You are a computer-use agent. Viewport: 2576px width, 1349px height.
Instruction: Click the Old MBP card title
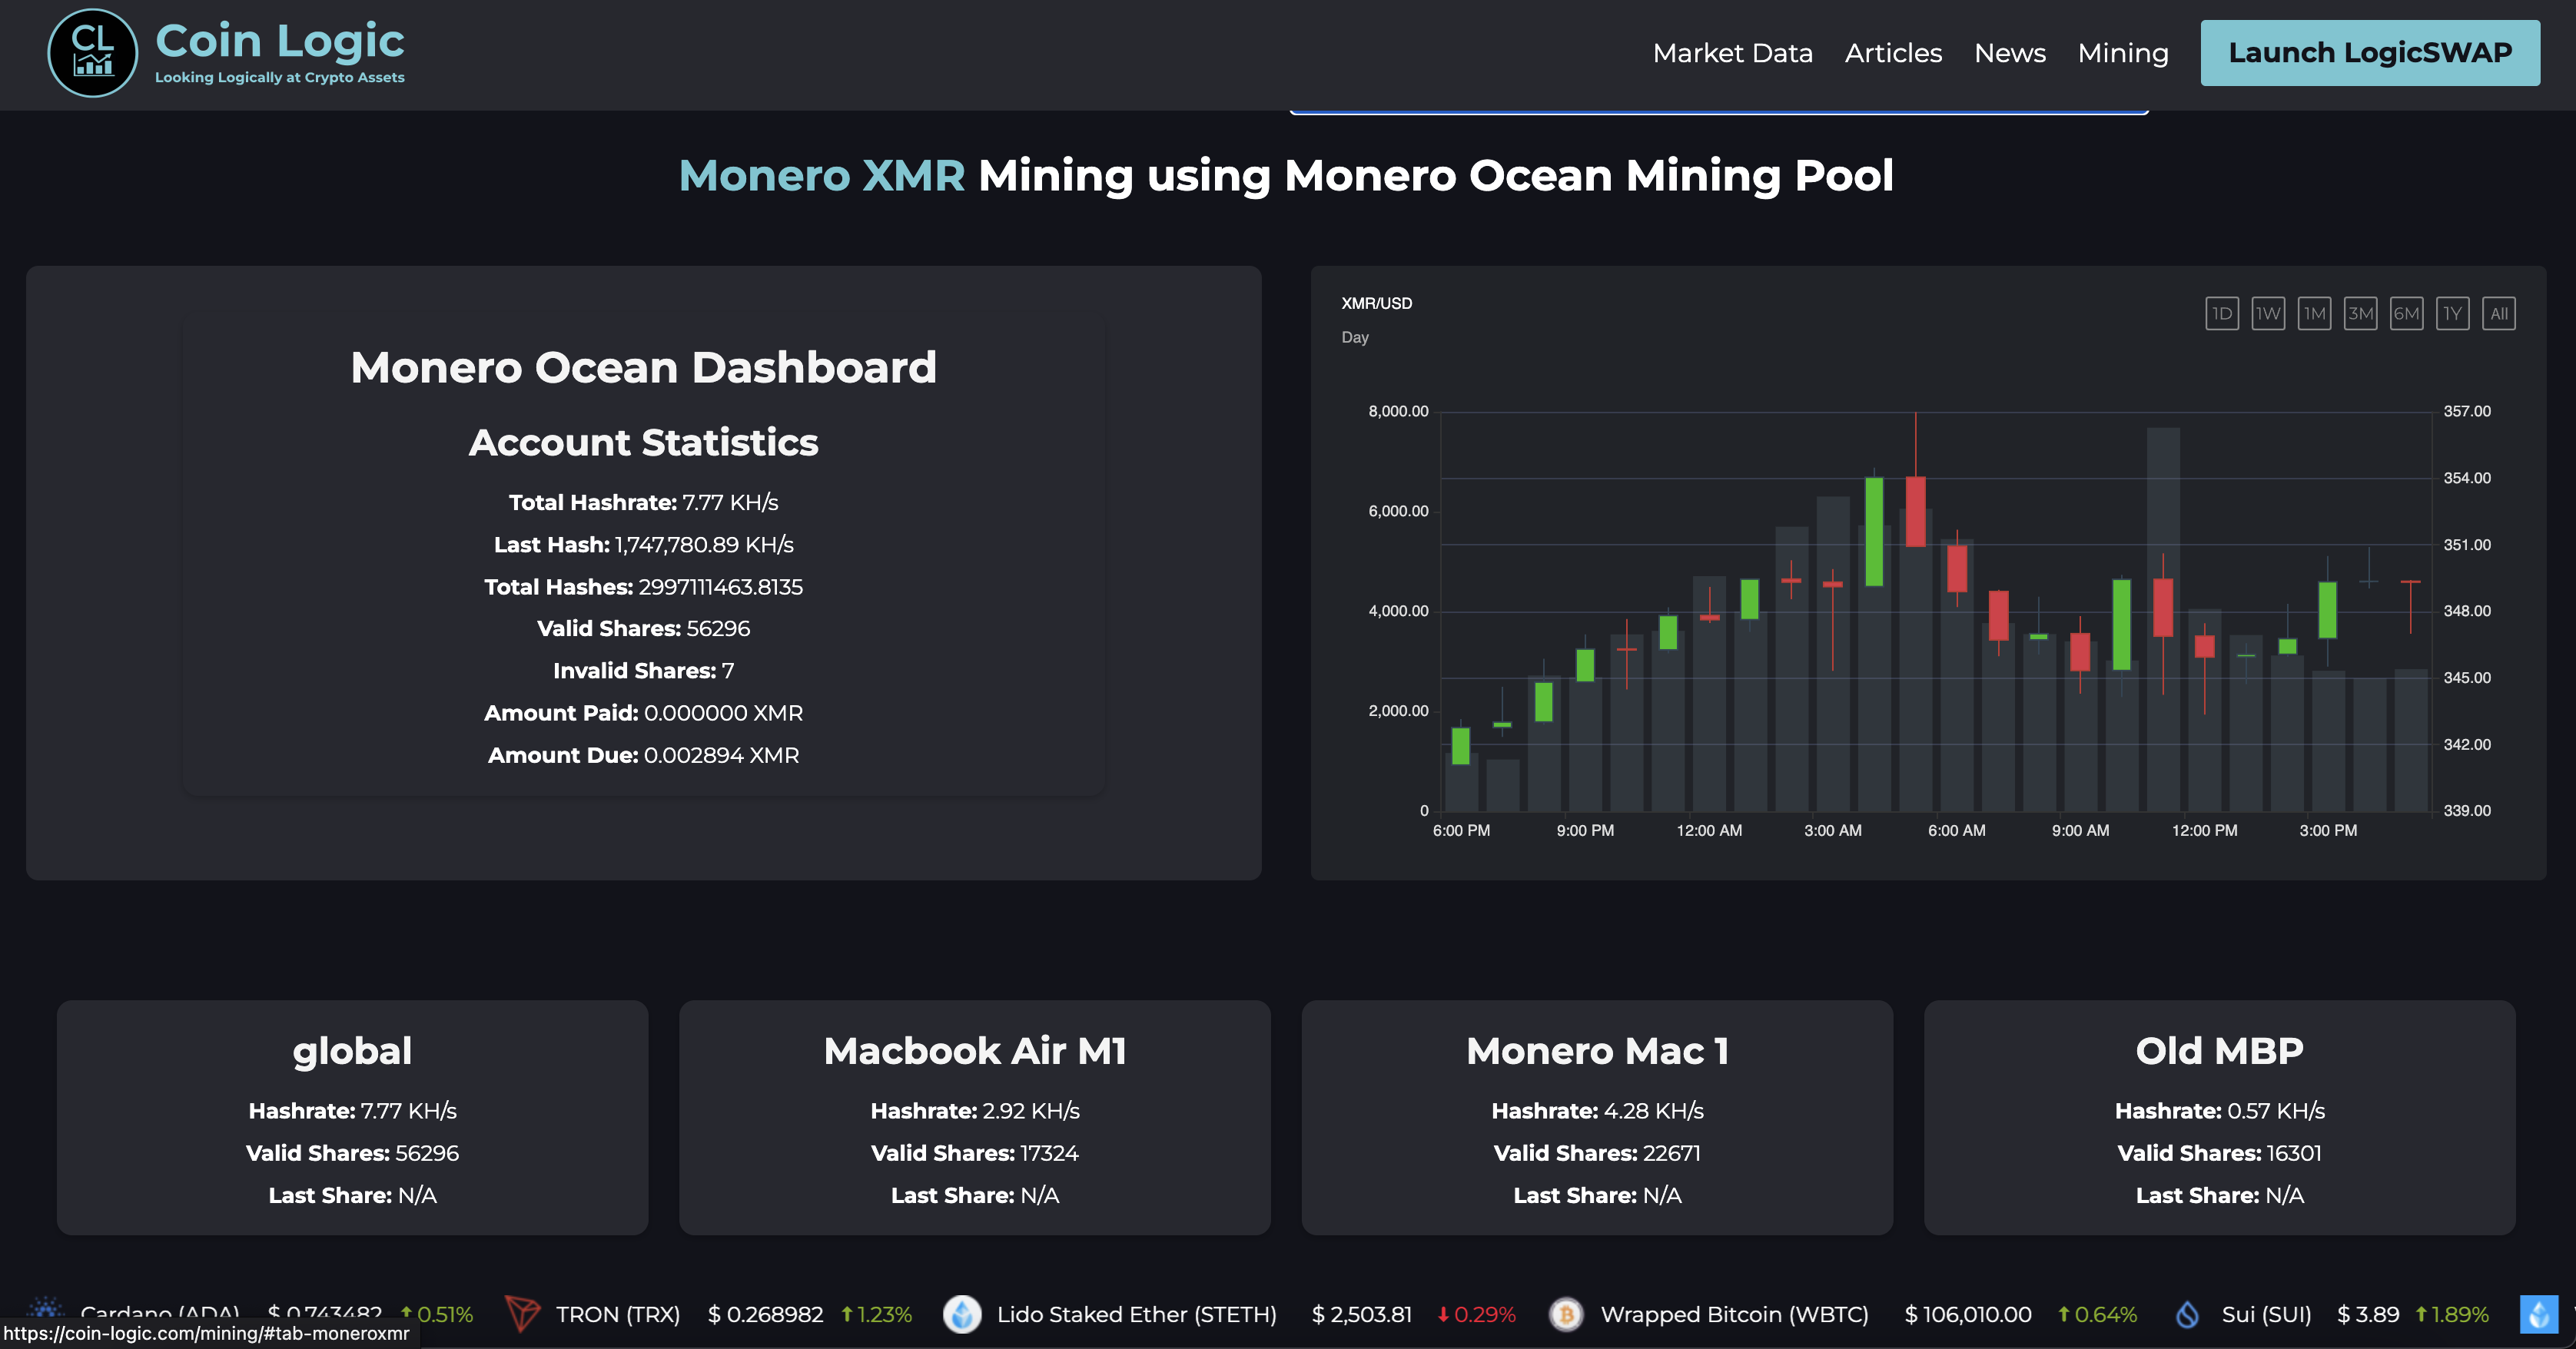2219,1051
